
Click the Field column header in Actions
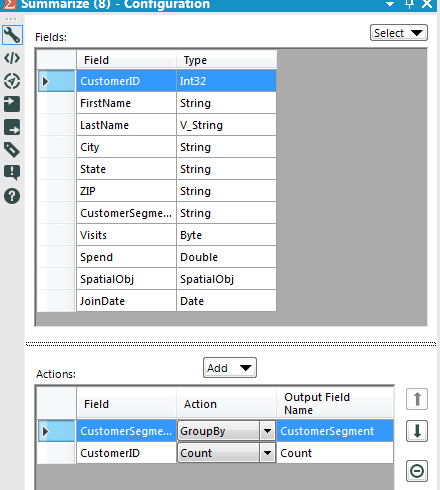click(126, 404)
